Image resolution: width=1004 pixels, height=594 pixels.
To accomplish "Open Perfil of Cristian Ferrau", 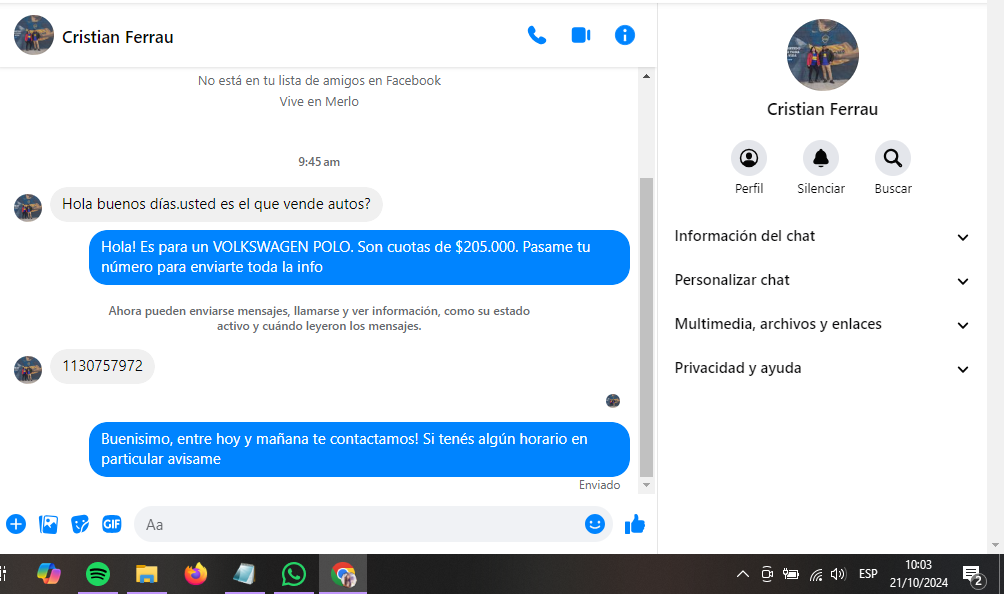I will (748, 158).
